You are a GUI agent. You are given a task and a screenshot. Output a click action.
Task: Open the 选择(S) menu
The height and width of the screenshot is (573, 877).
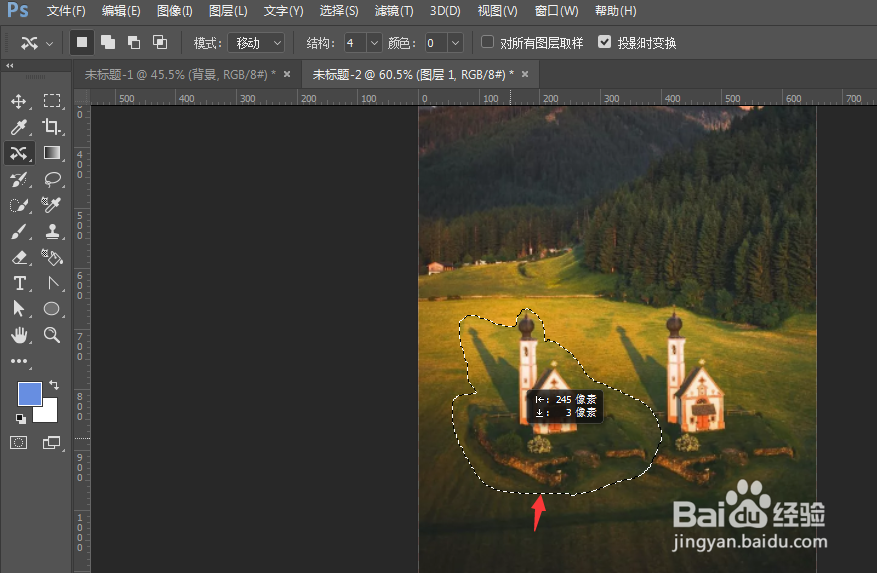click(338, 11)
